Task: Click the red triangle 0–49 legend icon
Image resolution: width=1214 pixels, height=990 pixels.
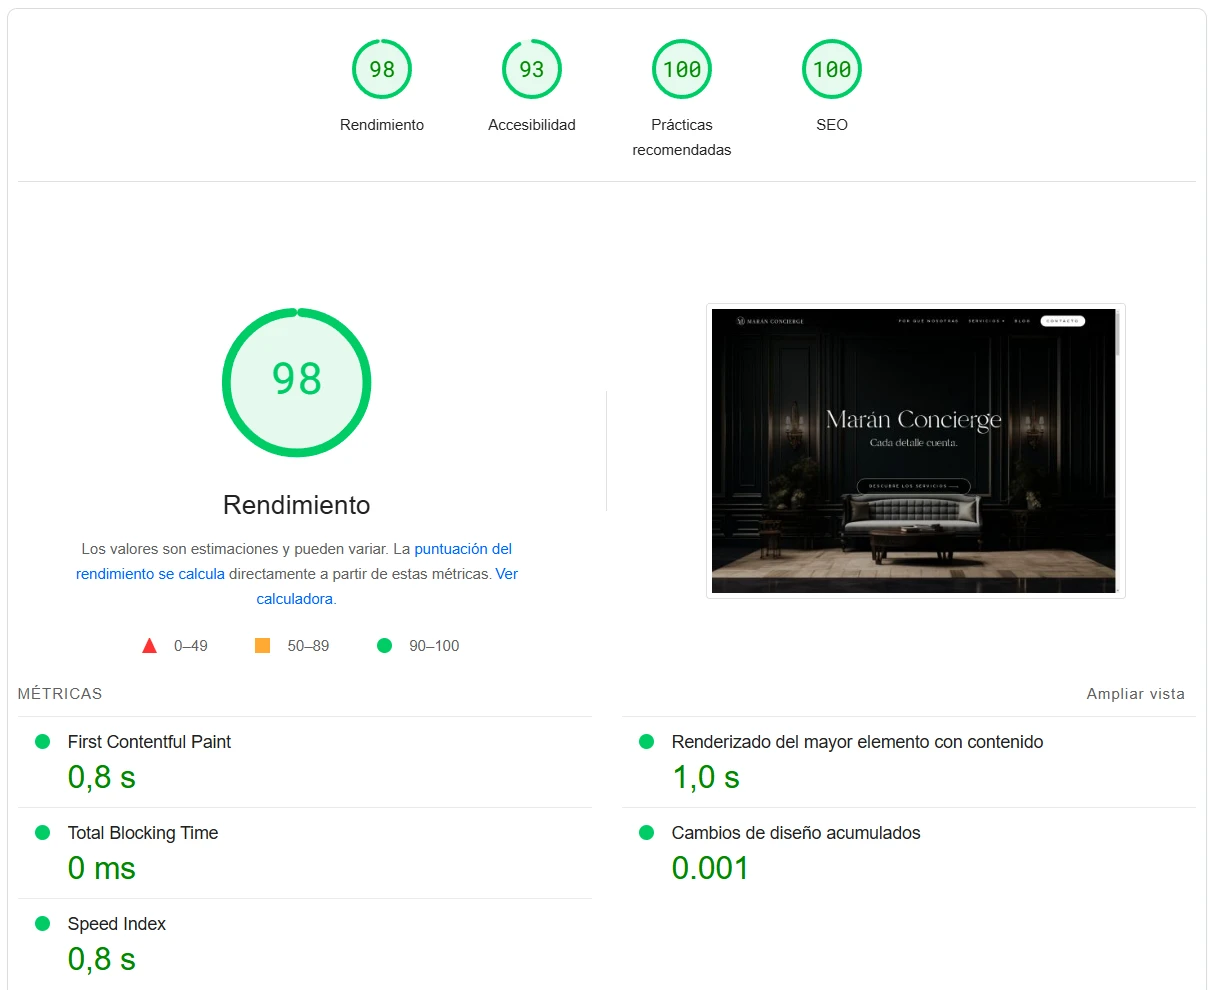Action: click(x=150, y=646)
